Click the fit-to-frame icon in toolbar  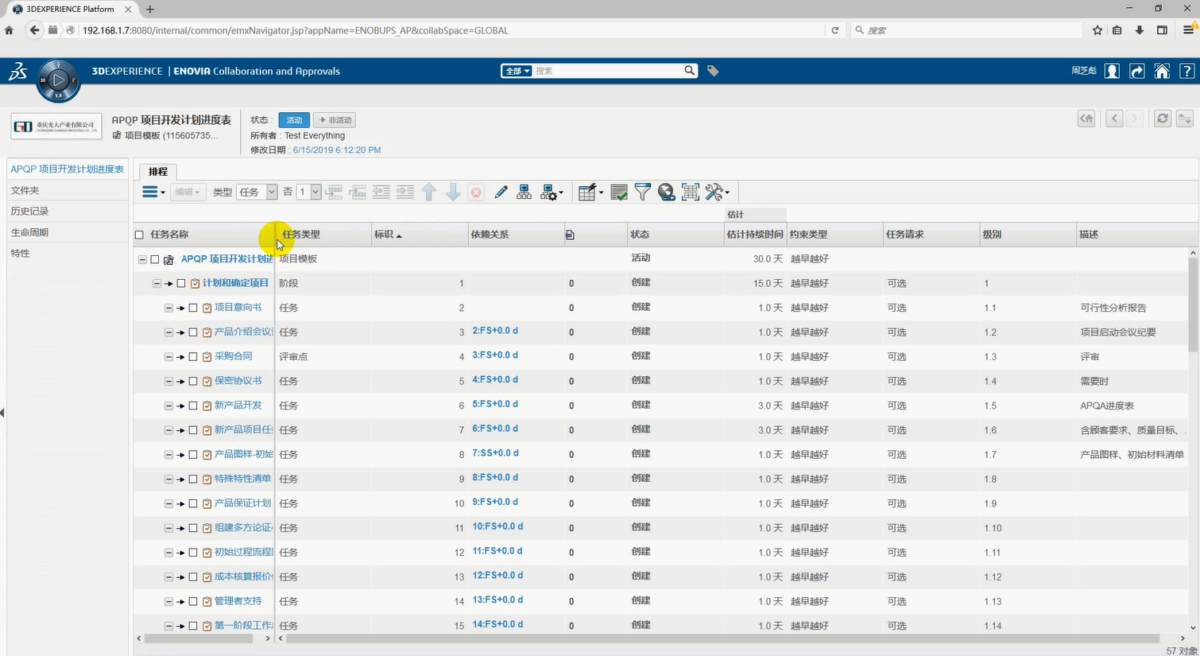[690, 192]
